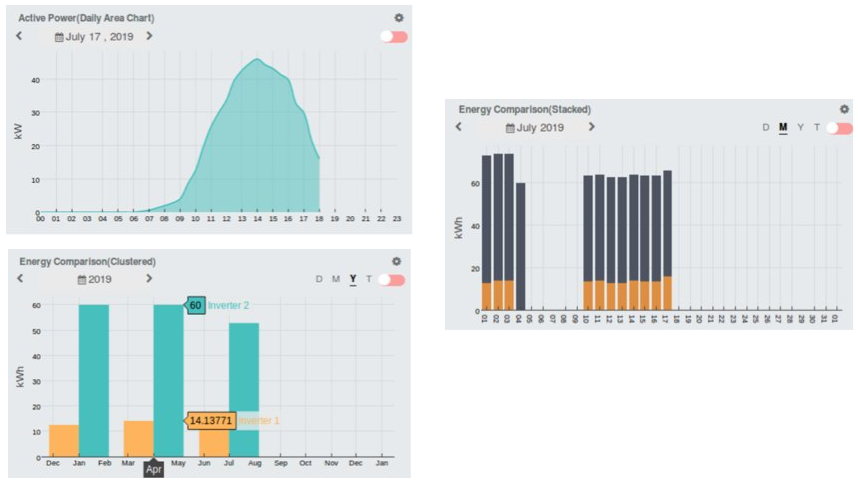Click calendar icon beside July 2019
Viewport: 858px width, 487px height.
click(510, 128)
